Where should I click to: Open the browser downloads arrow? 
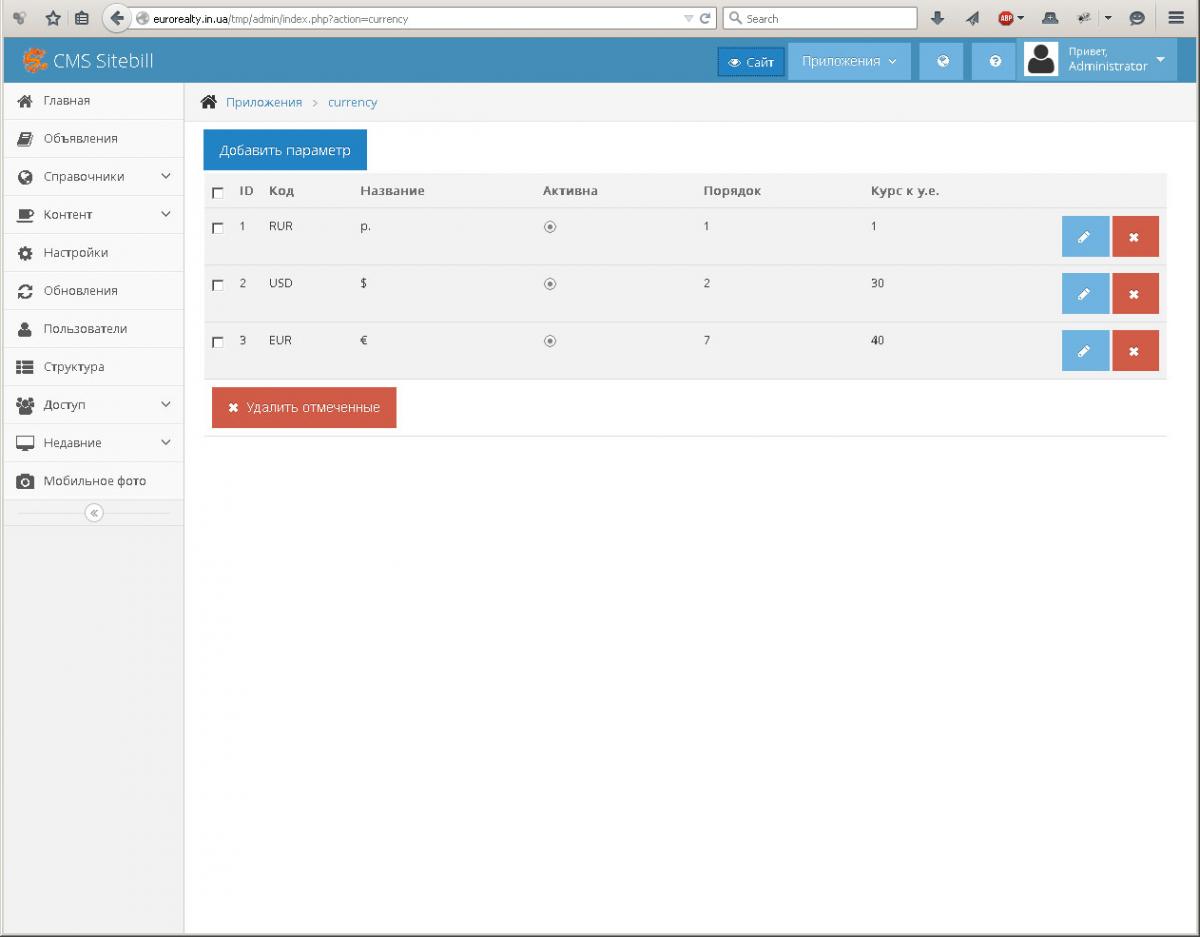pyautogui.click(x=937, y=18)
